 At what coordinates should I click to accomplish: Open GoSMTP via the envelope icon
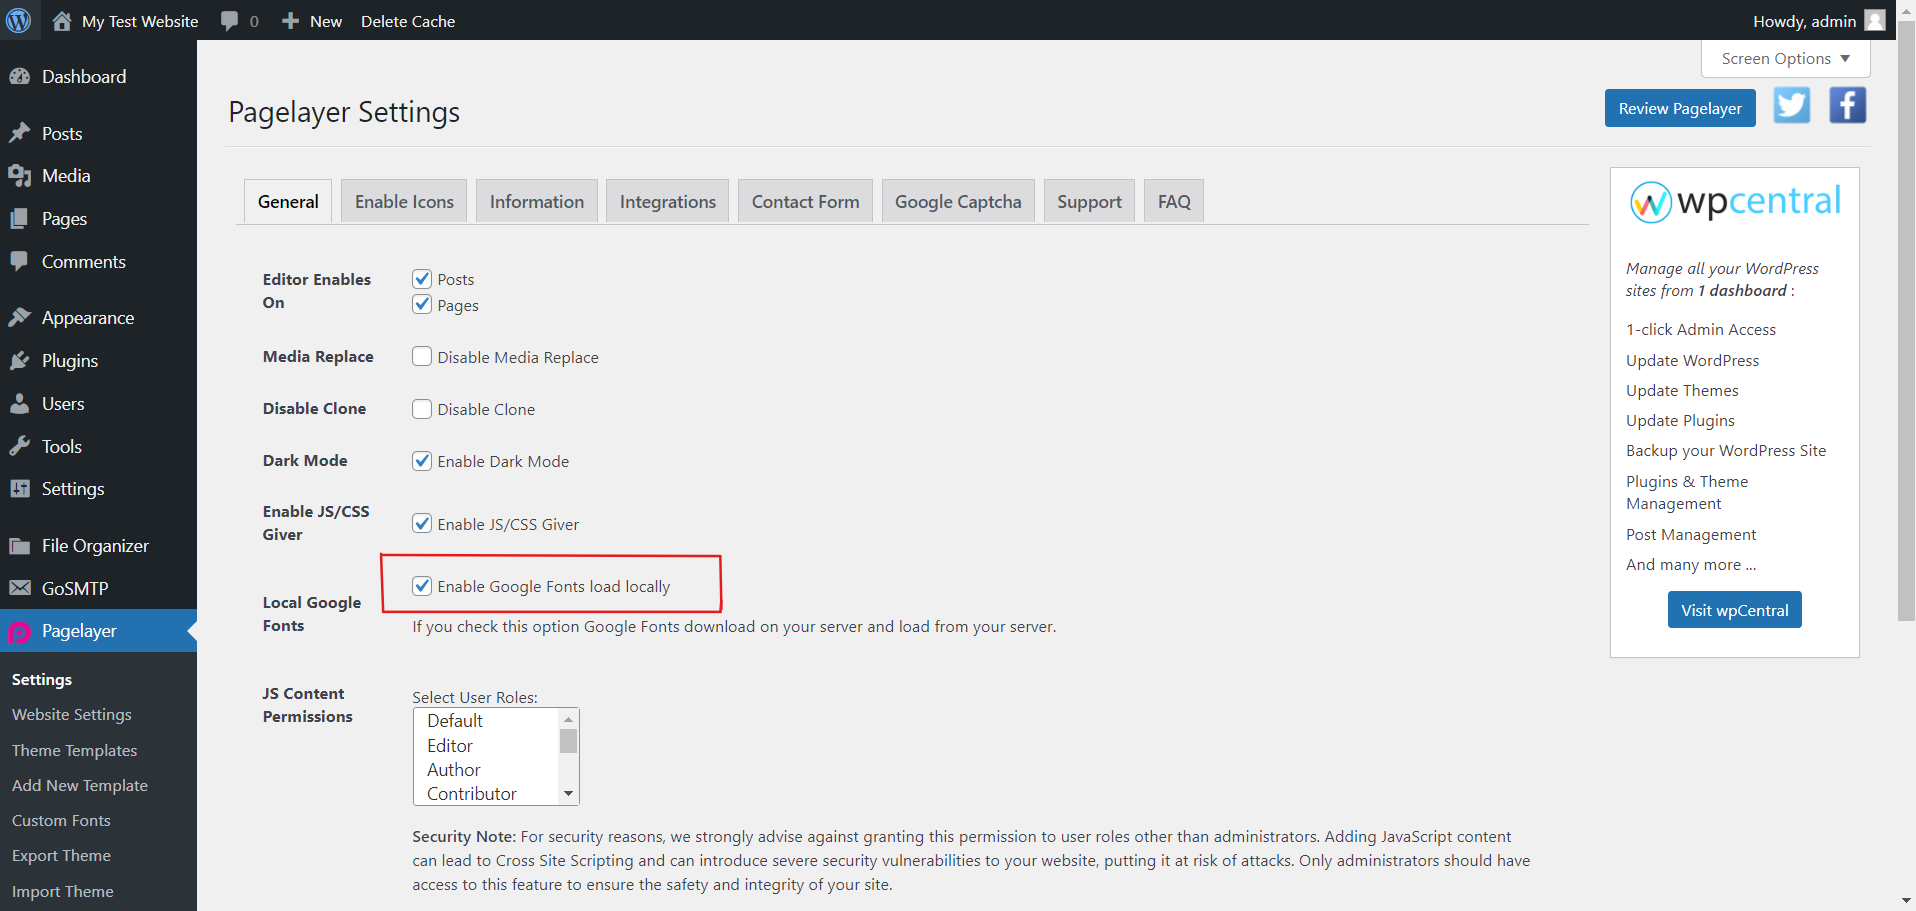coord(21,588)
